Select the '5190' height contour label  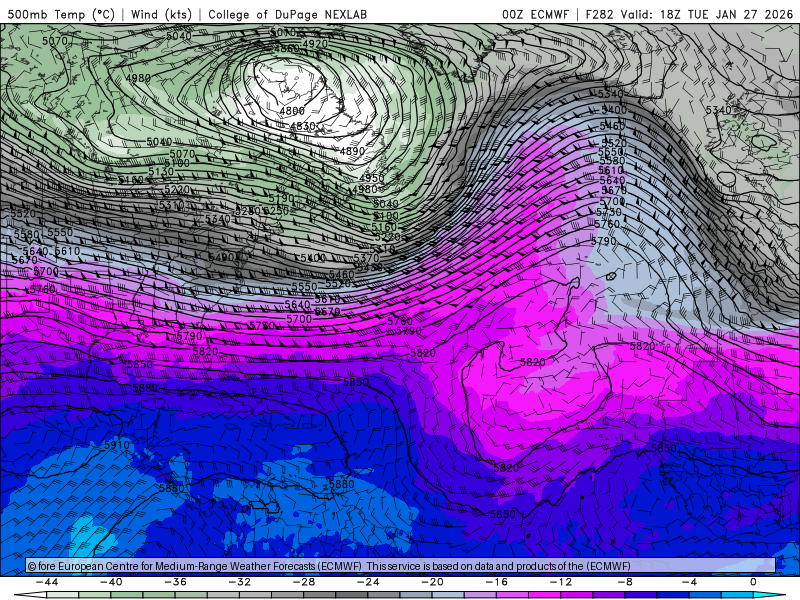282,198
